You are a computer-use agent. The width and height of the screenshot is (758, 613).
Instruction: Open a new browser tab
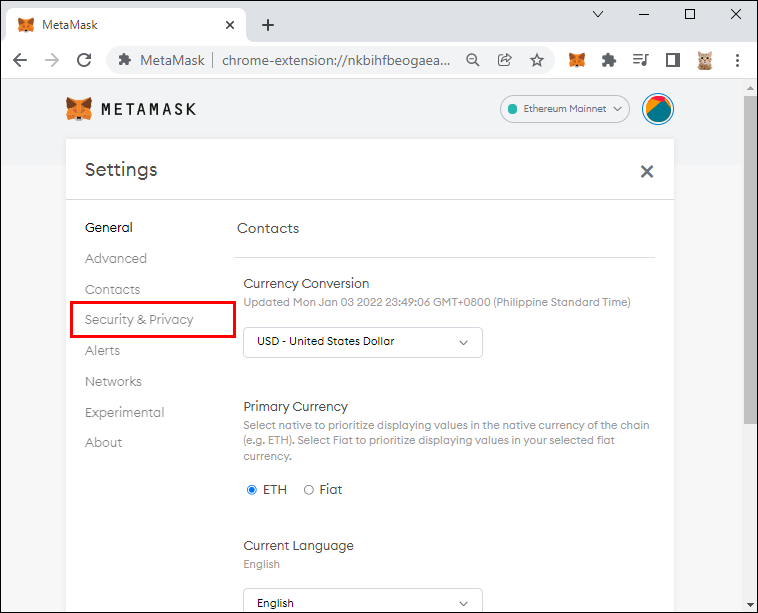click(x=268, y=25)
